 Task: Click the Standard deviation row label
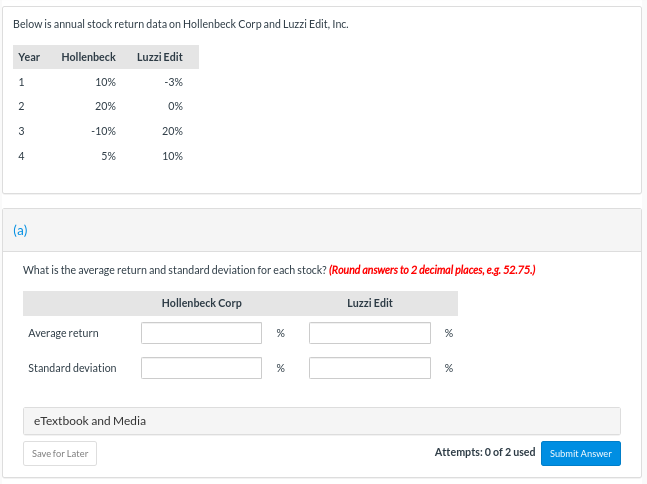coord(72,368)
